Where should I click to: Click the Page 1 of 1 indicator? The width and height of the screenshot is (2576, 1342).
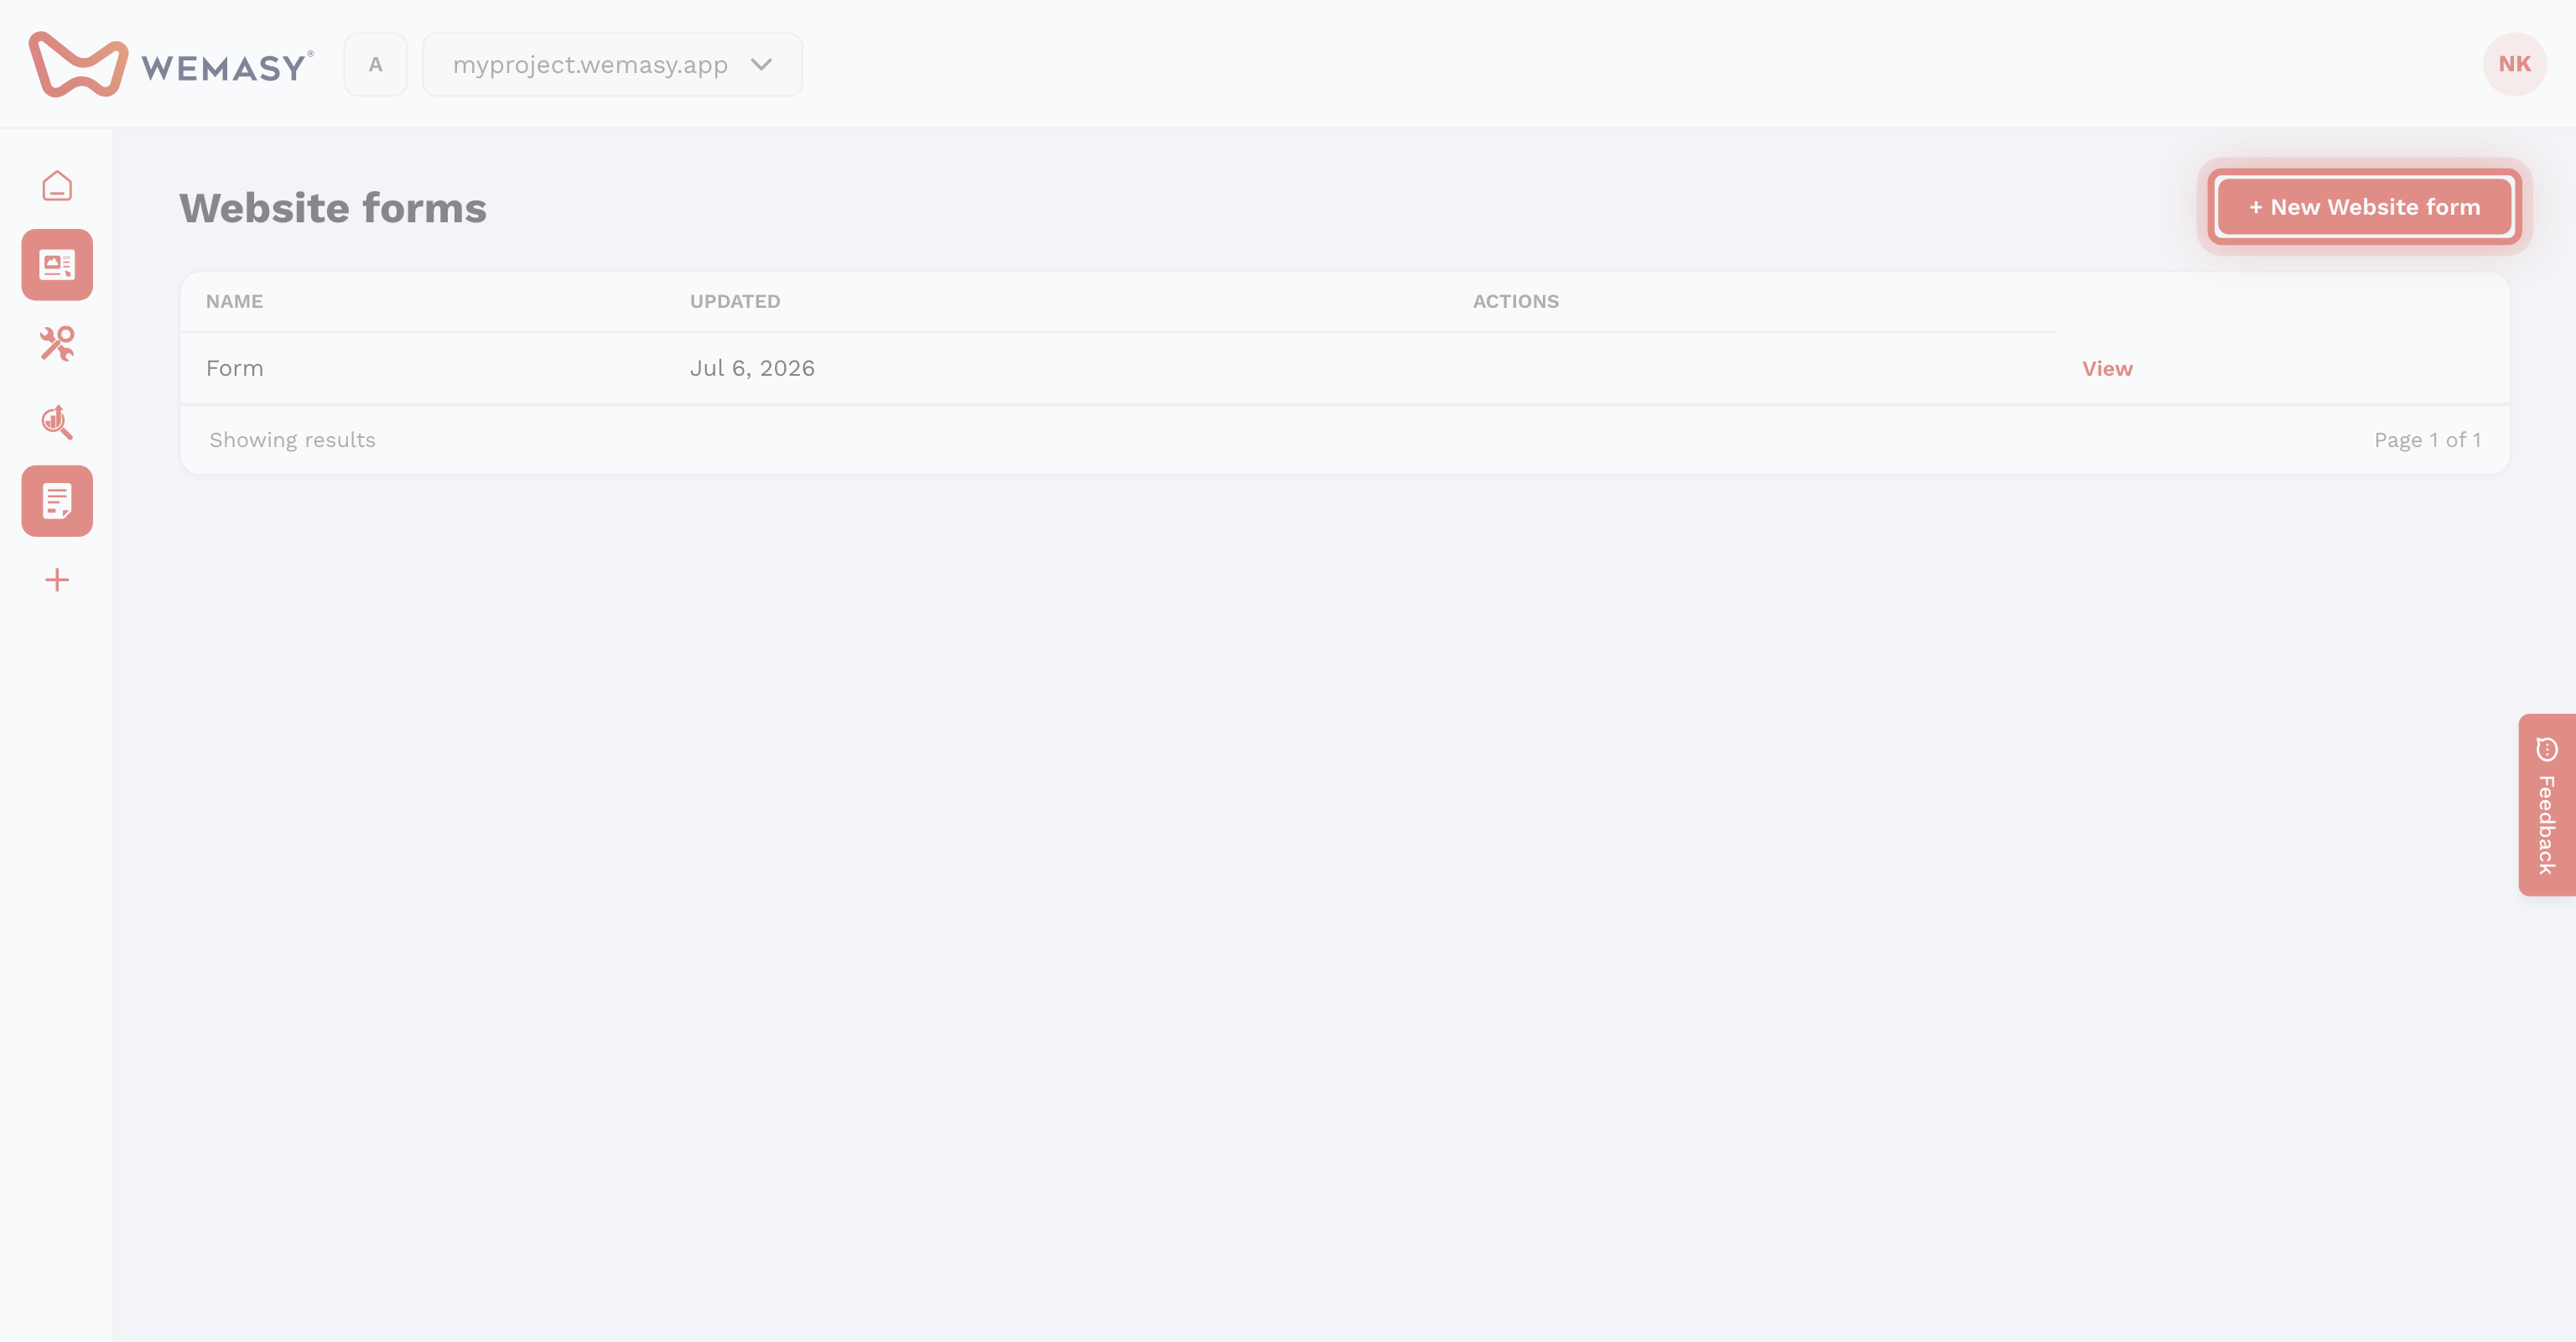[x=2427, y=440]
